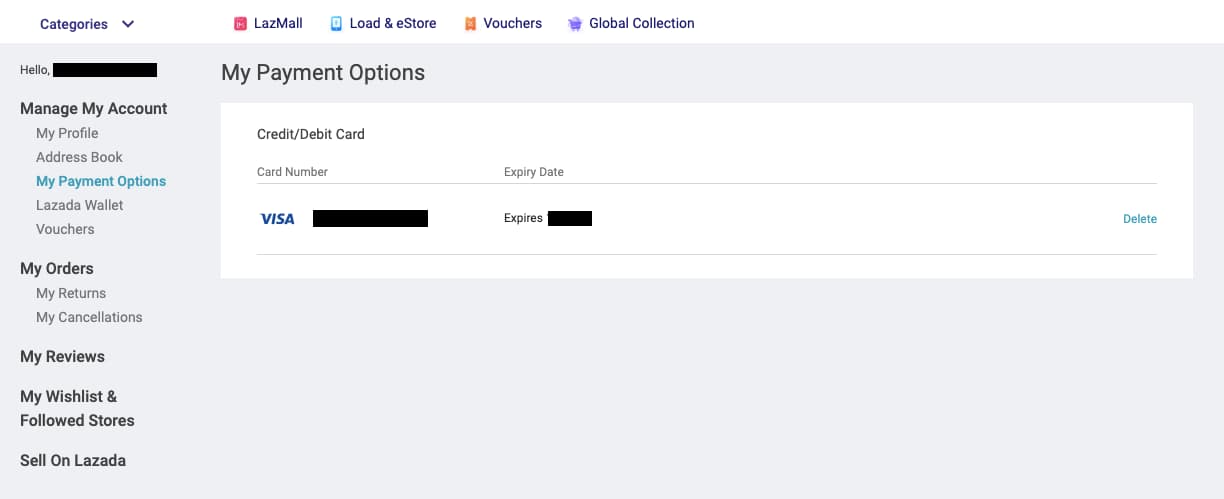Screen dimensions: 1224x499
Task: Open My Wishlist & Followed Stores
Action: [x=77, y=408]
